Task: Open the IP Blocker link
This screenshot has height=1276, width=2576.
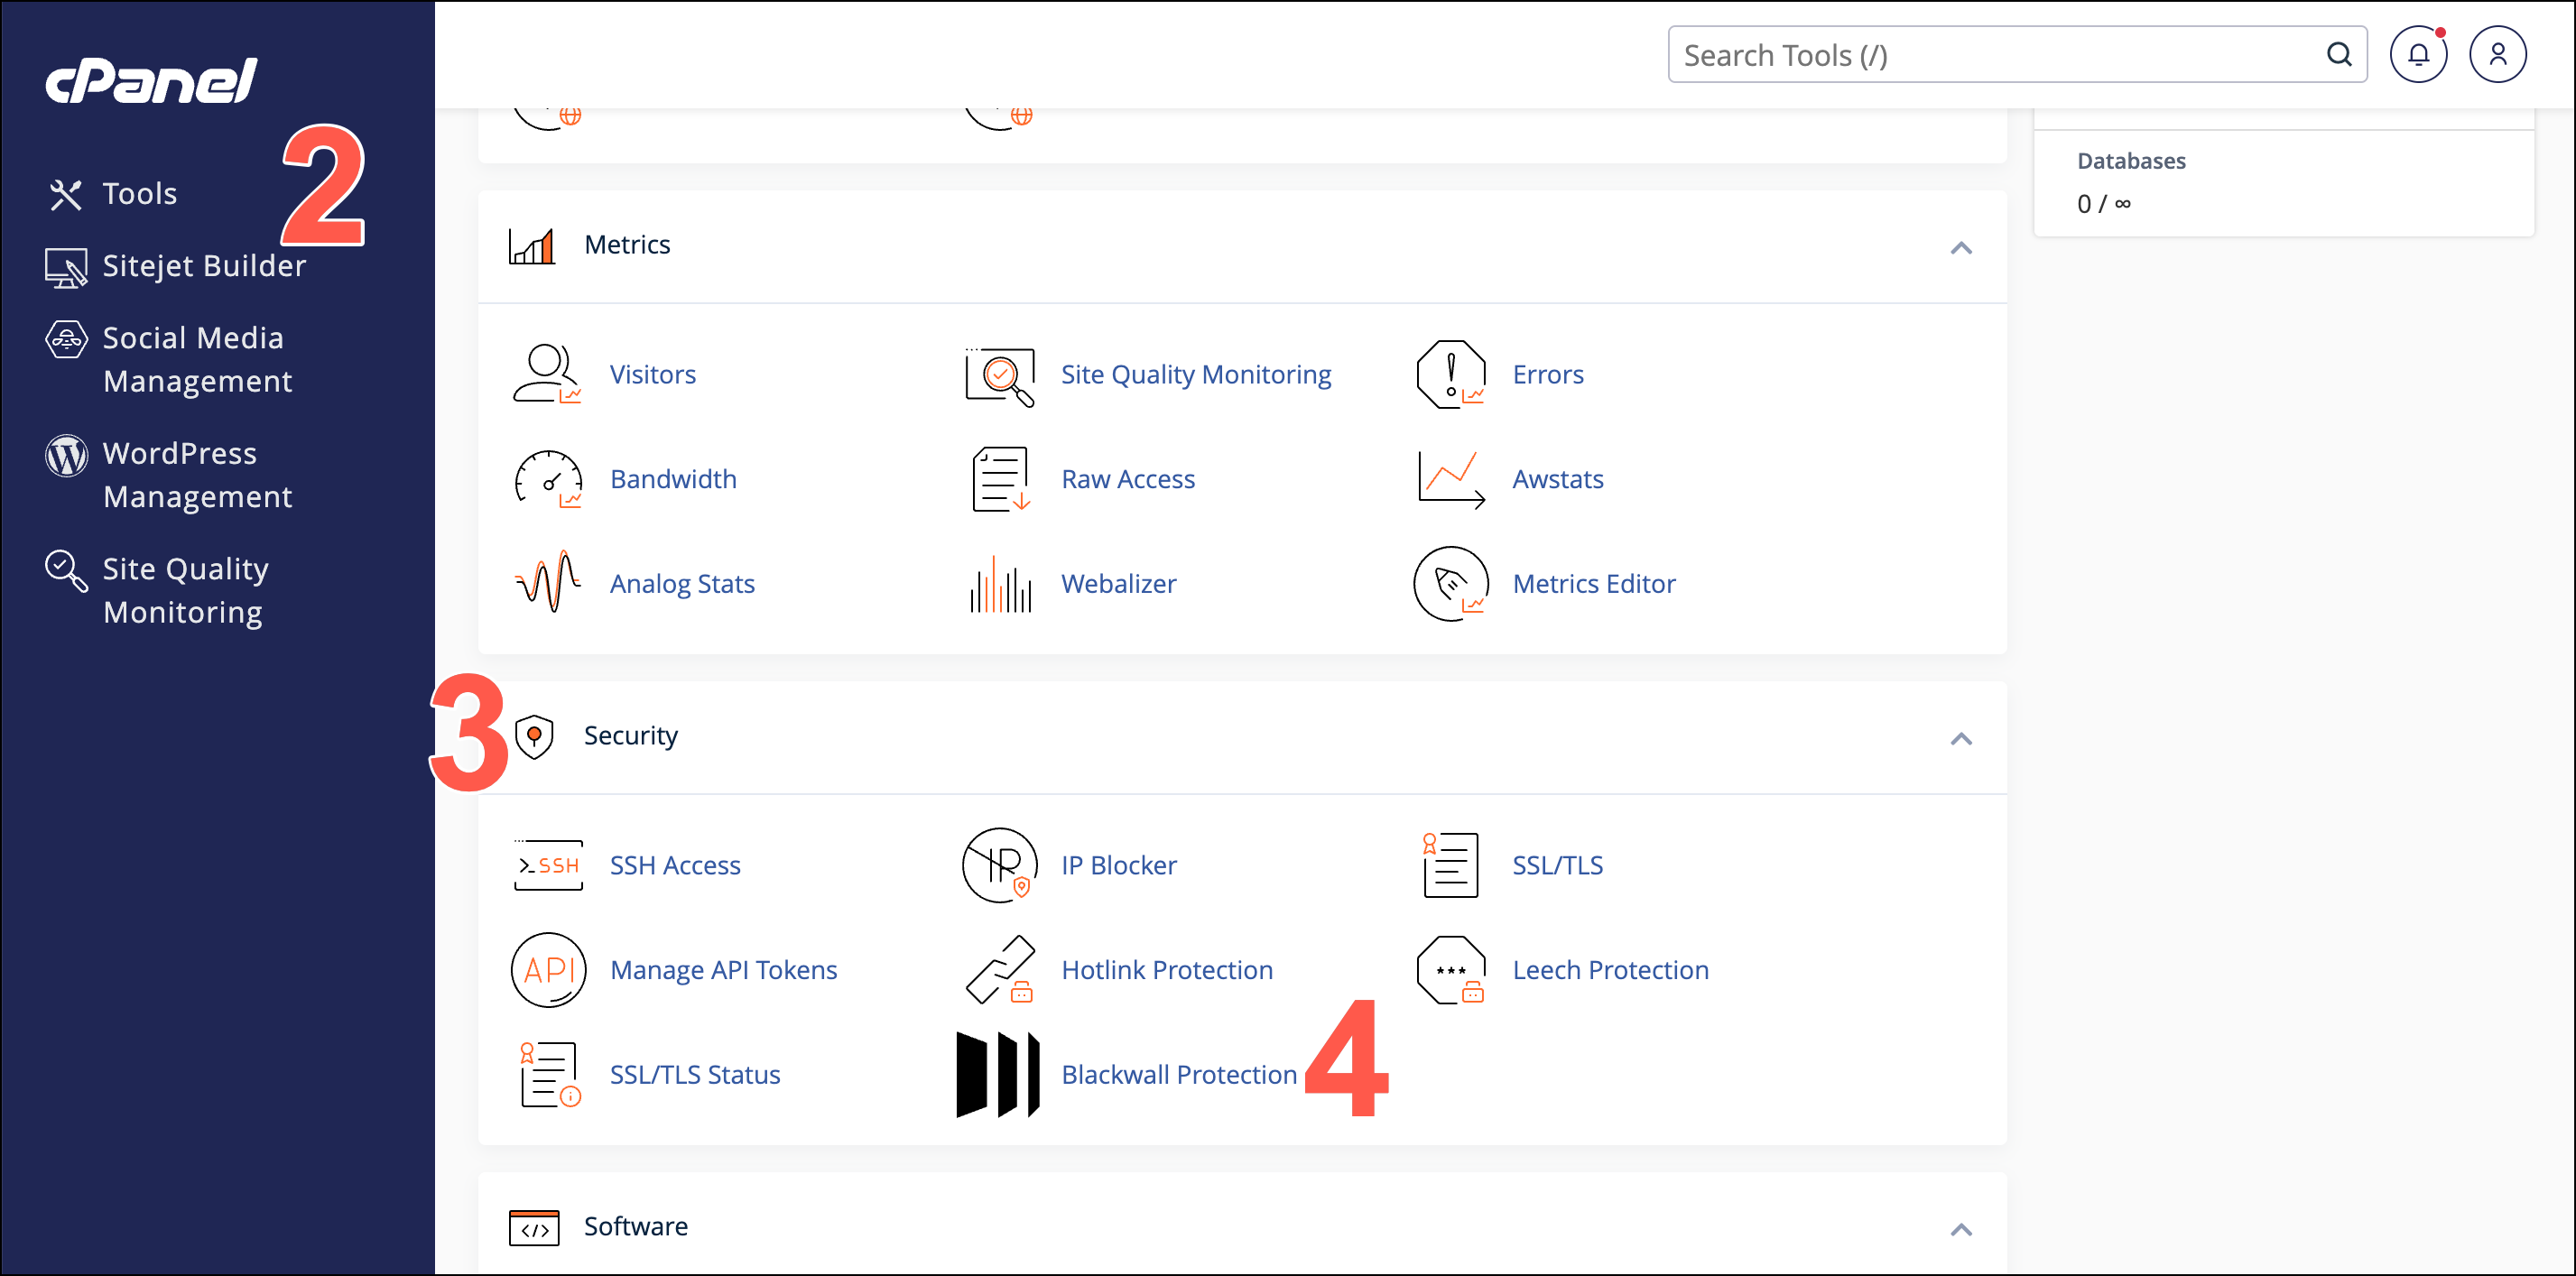Action: [1119, 865]
